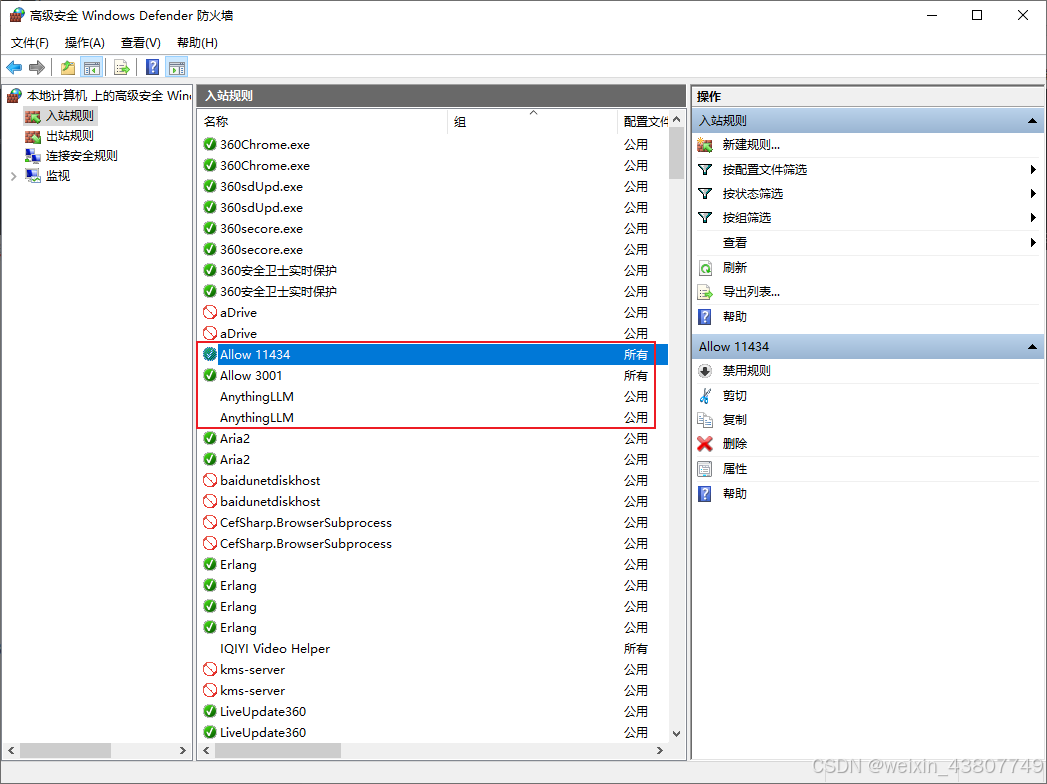Open the 按状态筛选 submenu arrow

click(1033, 194)
